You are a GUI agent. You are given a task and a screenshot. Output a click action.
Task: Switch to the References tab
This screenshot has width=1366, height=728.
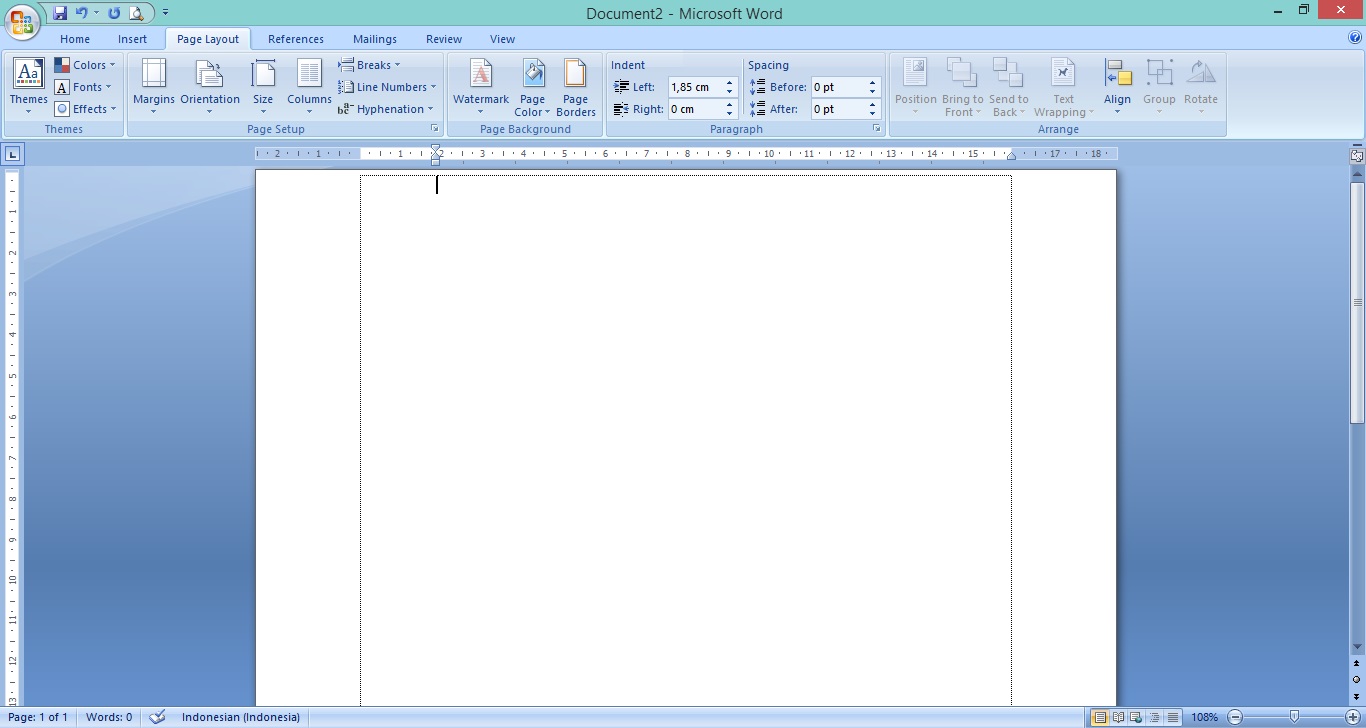coord(296,39)
